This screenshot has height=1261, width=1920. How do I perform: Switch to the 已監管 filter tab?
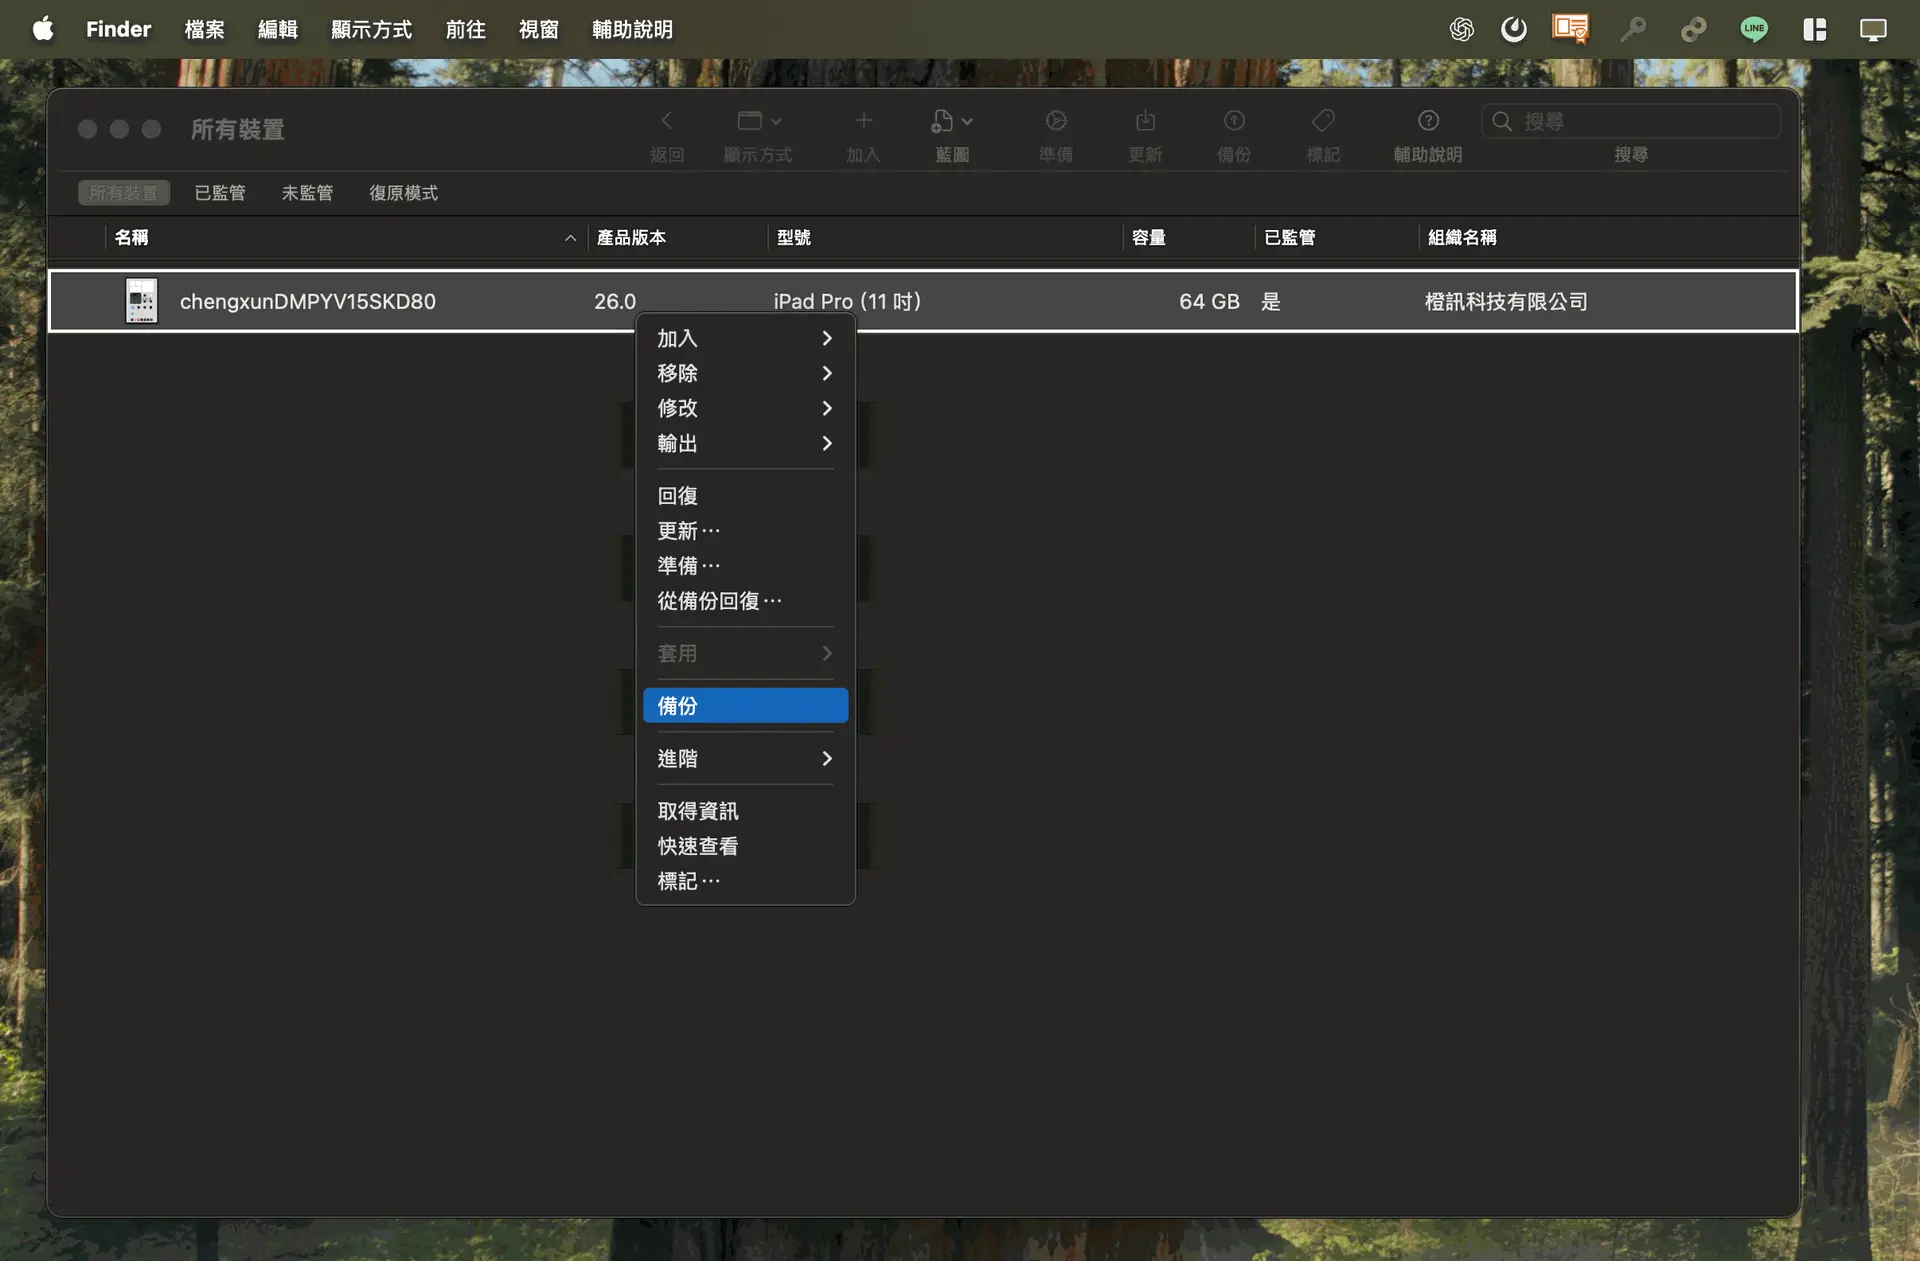[x=220, y=193]
